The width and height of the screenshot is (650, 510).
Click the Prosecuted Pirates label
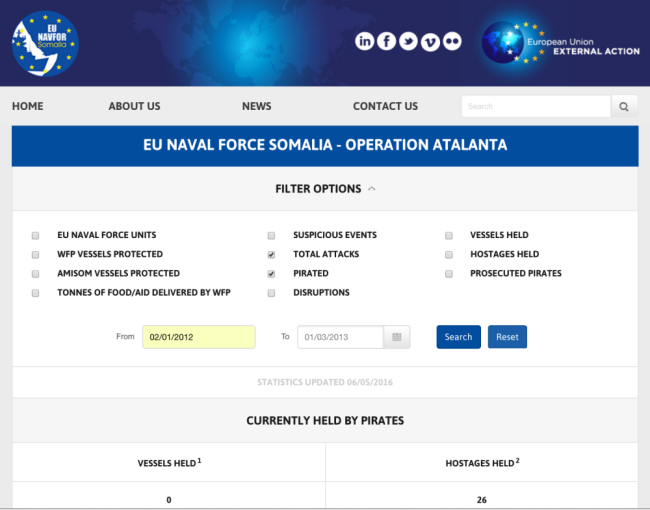pyautogui.click(x=516, y=273)
